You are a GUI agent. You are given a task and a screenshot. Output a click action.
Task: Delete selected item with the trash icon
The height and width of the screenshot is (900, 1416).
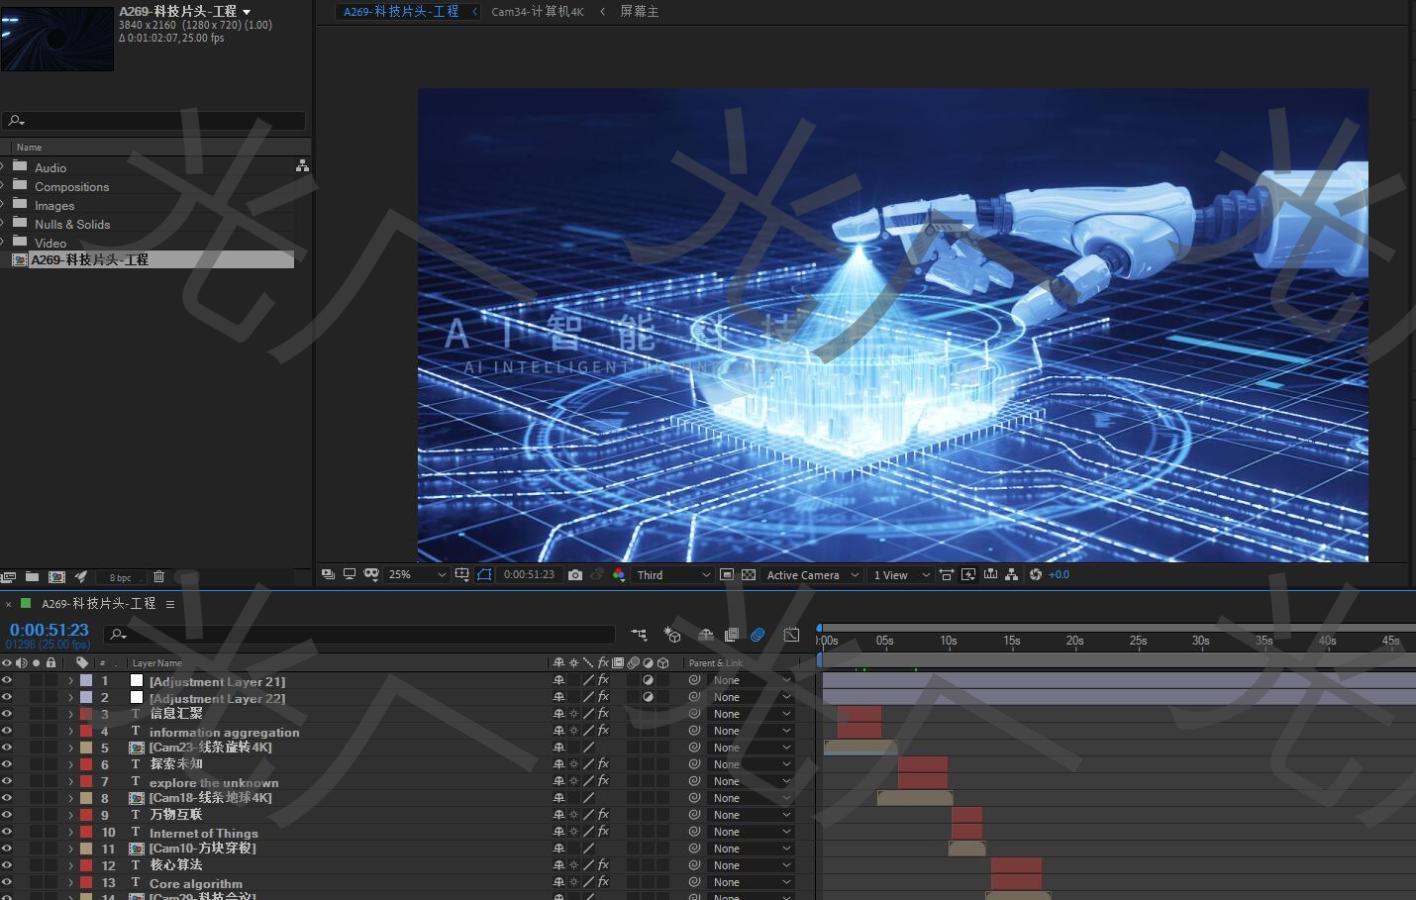coord(158,577)
